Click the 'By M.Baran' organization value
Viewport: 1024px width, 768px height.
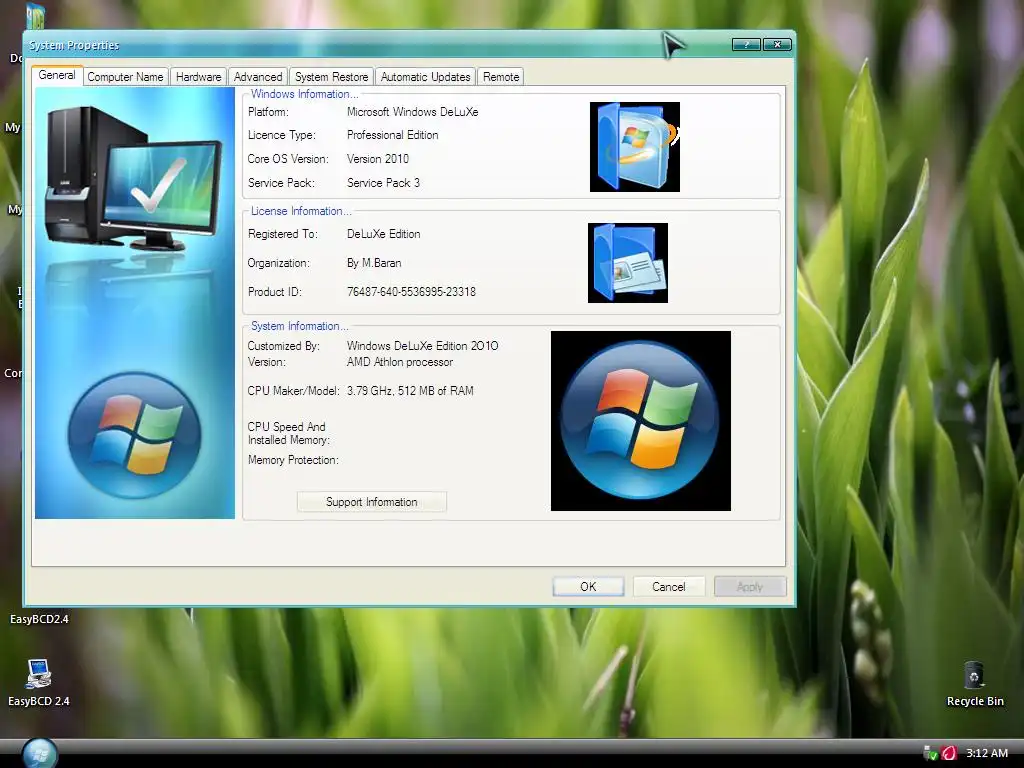pyautogui.click(x=374, y=263)
